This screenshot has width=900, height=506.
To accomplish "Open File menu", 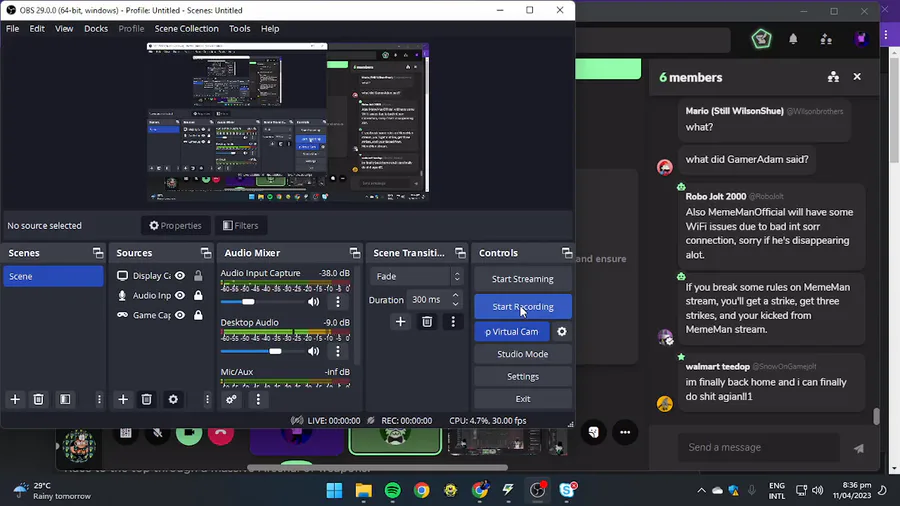I will click(x=12, y=29).
